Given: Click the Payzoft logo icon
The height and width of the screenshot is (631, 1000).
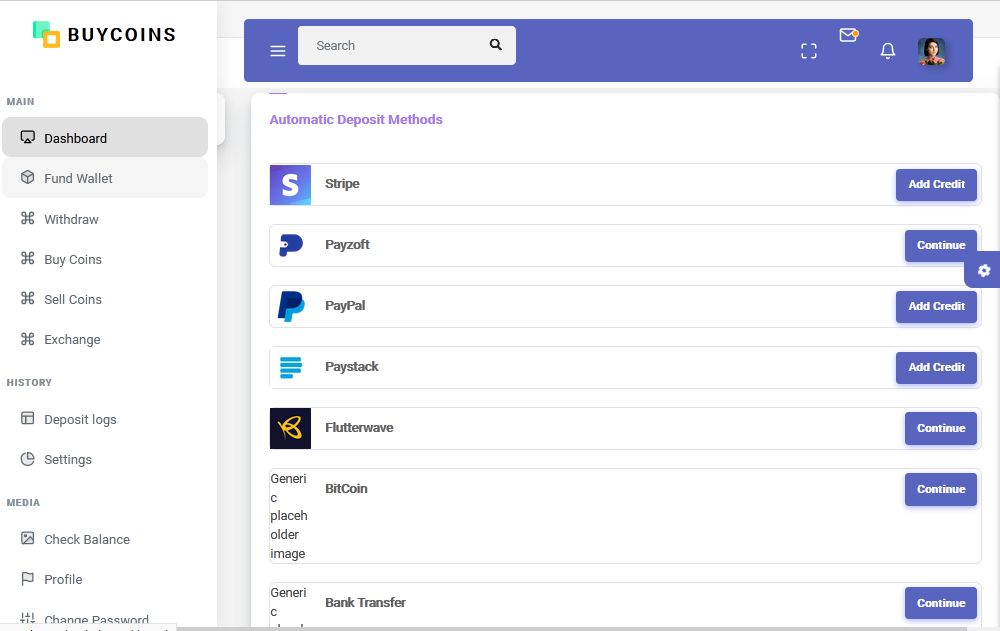Looking at the screenshot, I should [x=291, y=246].
